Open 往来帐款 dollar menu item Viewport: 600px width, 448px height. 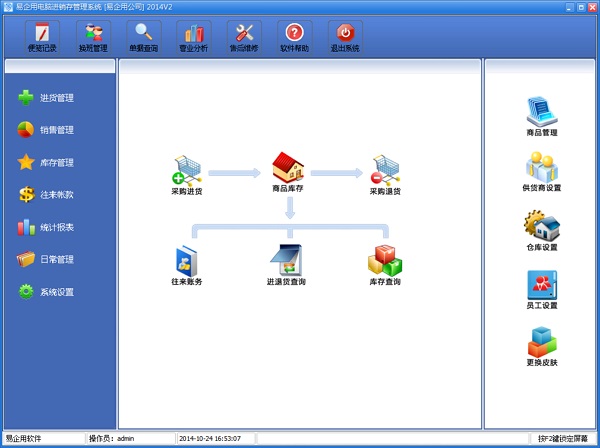(56, 195)
